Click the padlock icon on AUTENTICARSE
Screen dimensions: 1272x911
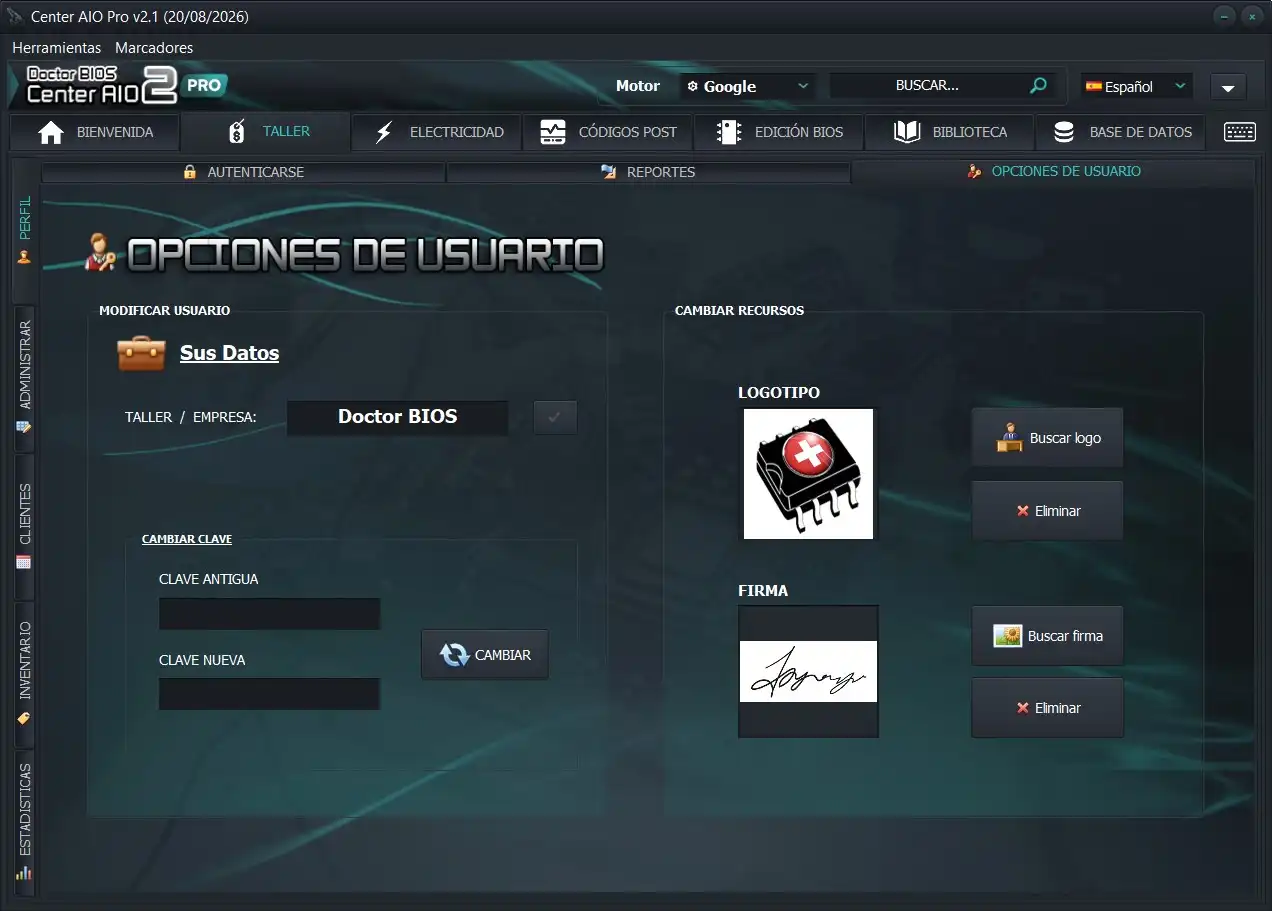pyautogui.click(x=190, y=172)
